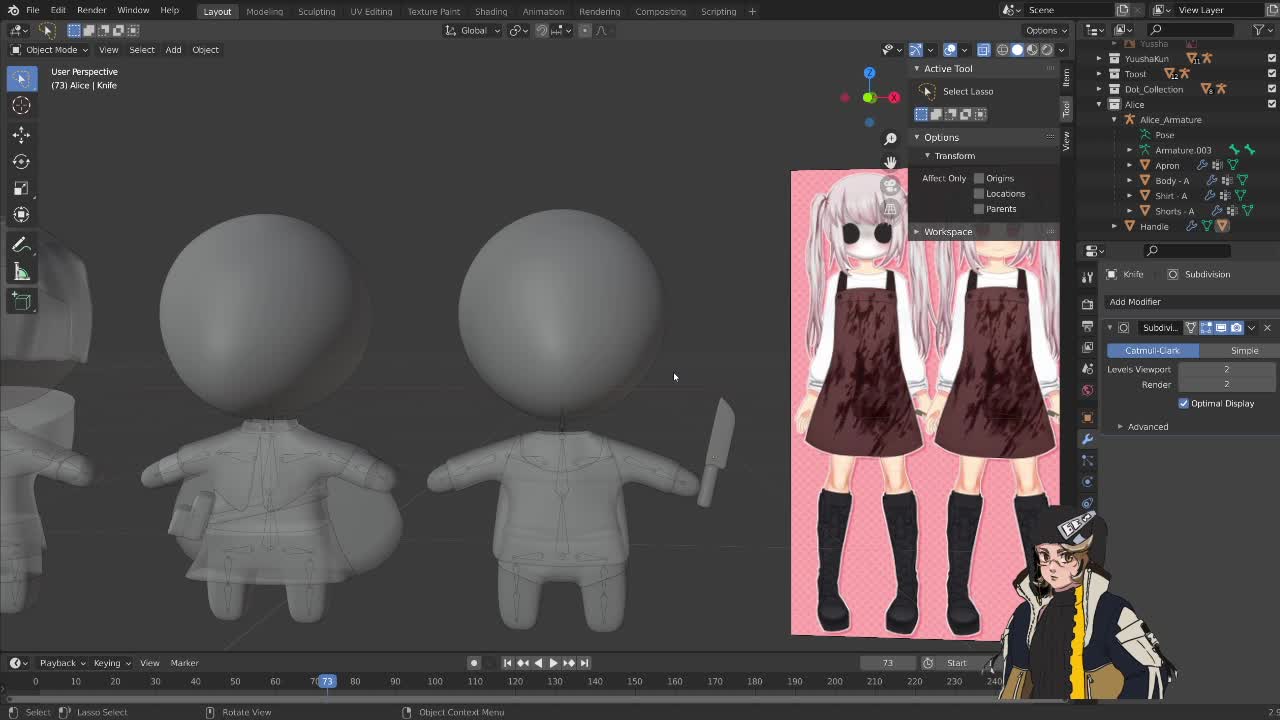Click the Pan hand viewport icon
1280x720 pixels.
tap(890, 162)
